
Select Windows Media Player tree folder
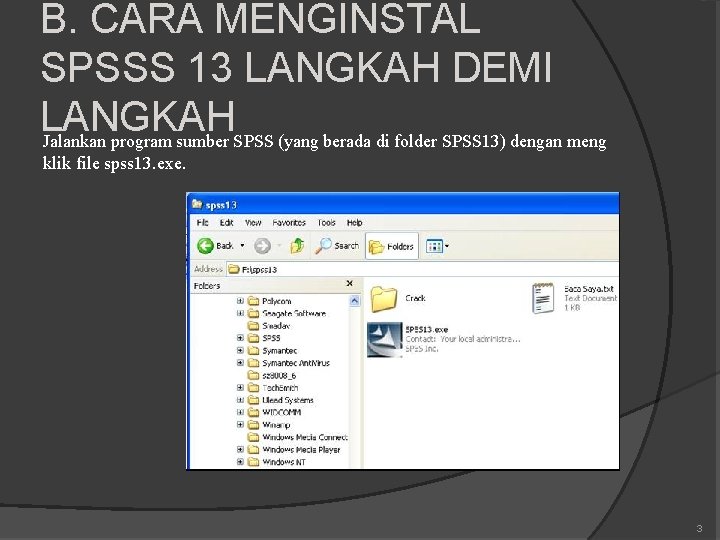click(x=294, y=450)
